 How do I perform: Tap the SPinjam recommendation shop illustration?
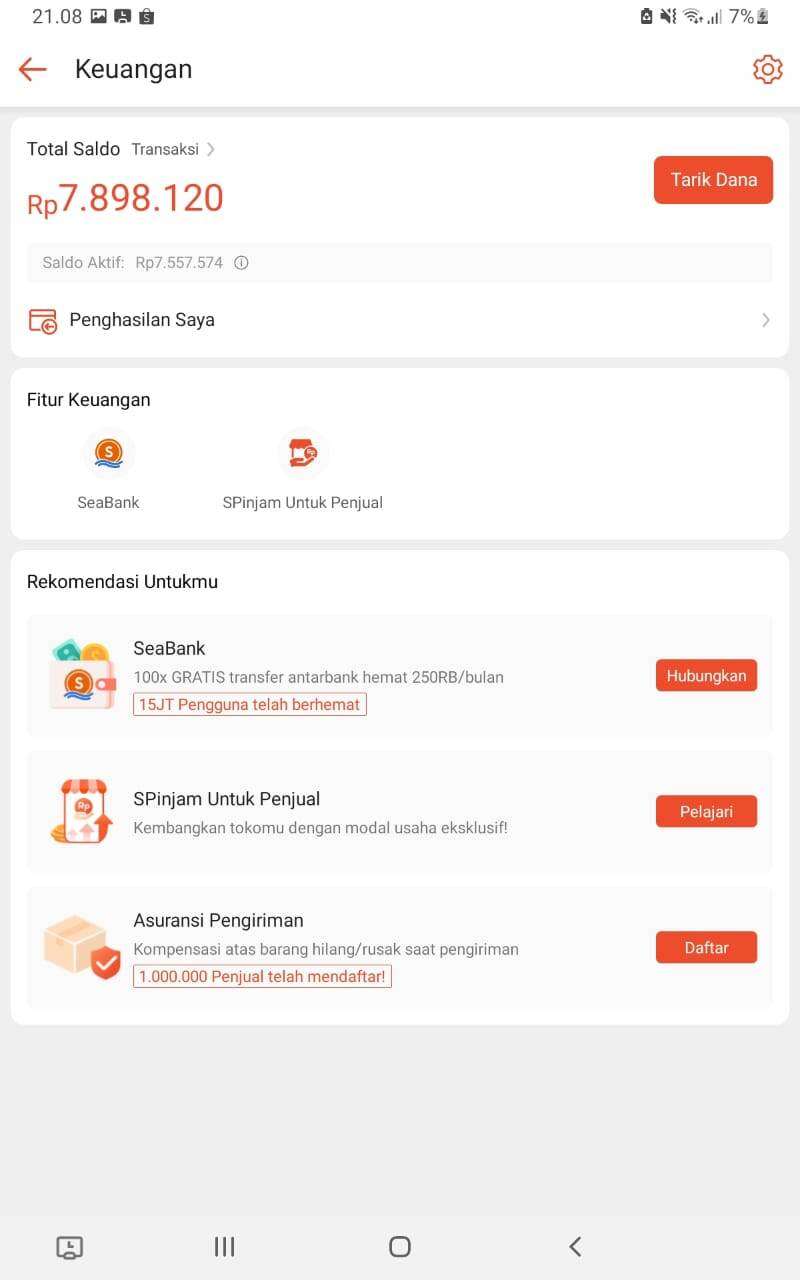81,811
